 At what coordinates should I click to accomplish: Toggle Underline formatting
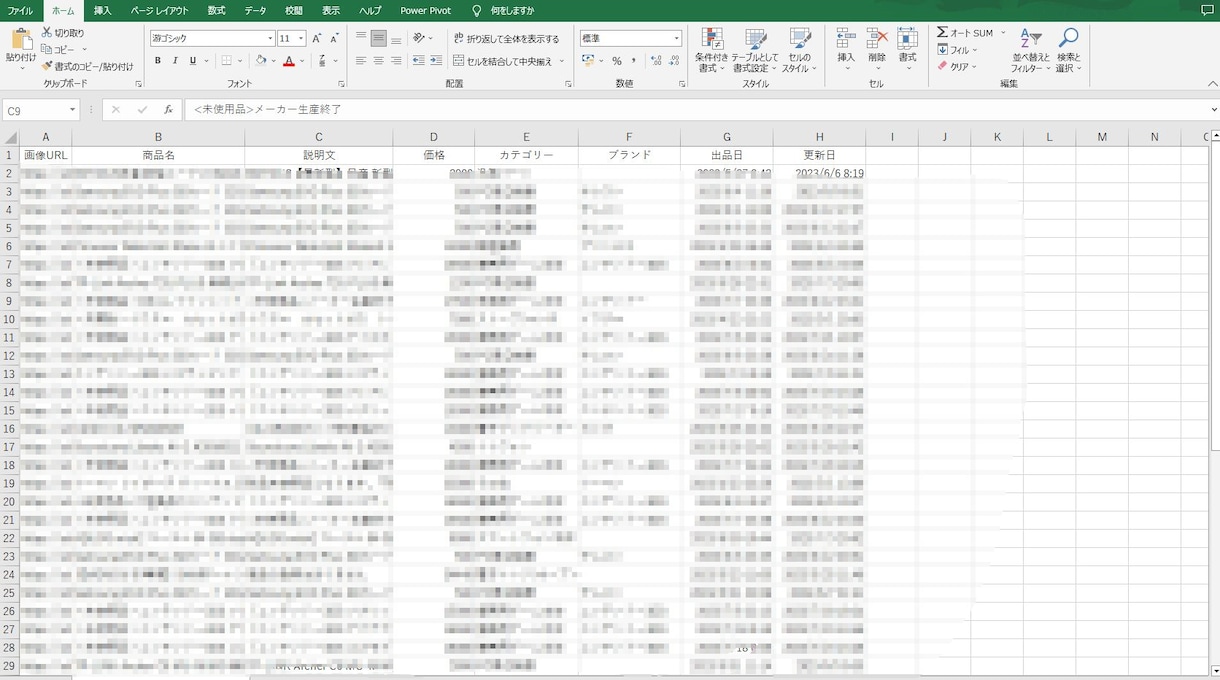coord(192,61)
